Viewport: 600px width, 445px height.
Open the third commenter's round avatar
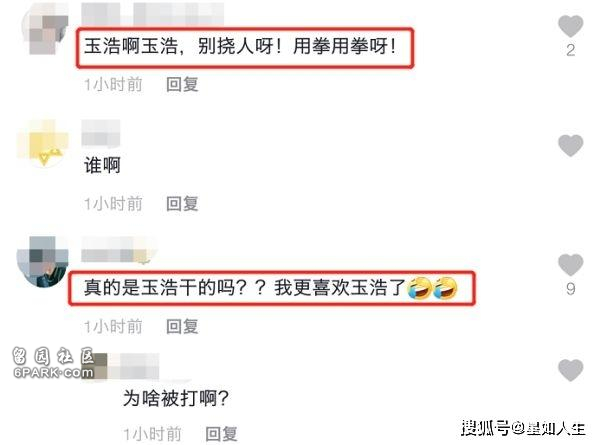(43, 262)
